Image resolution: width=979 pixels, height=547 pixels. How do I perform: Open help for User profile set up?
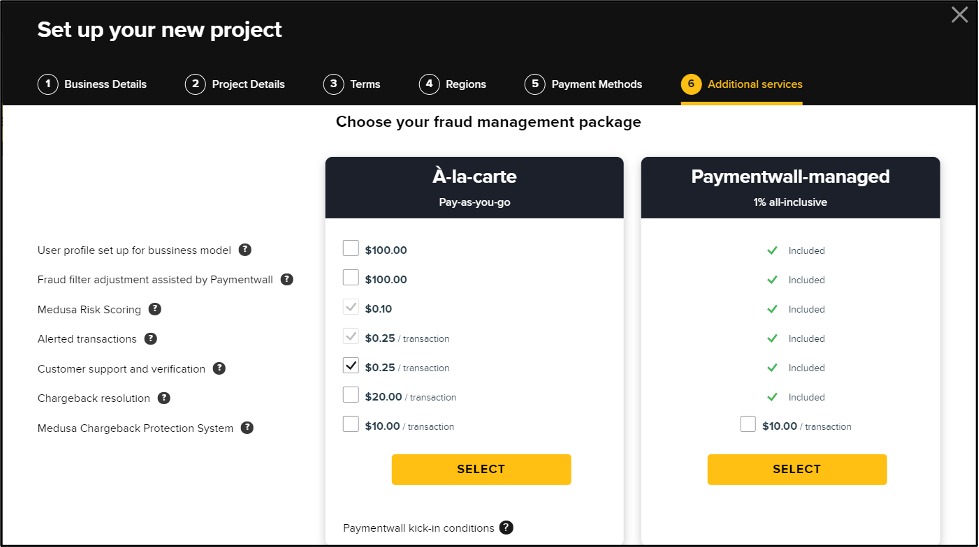pyautogui.click(x=245, y=250)
